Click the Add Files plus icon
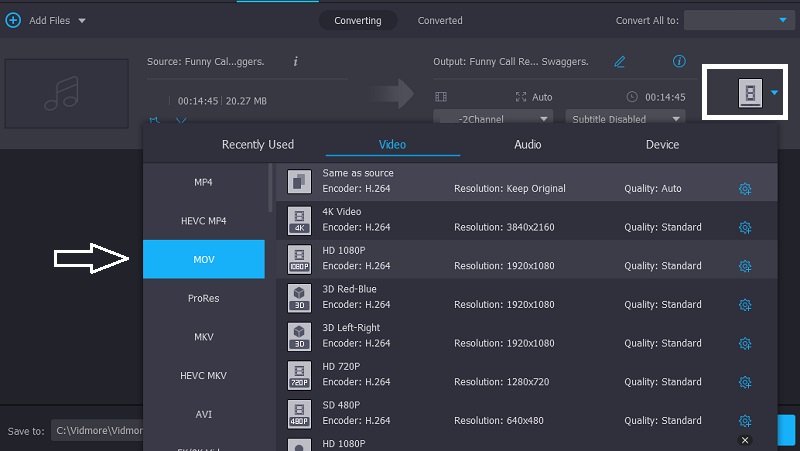 point(13,20)
